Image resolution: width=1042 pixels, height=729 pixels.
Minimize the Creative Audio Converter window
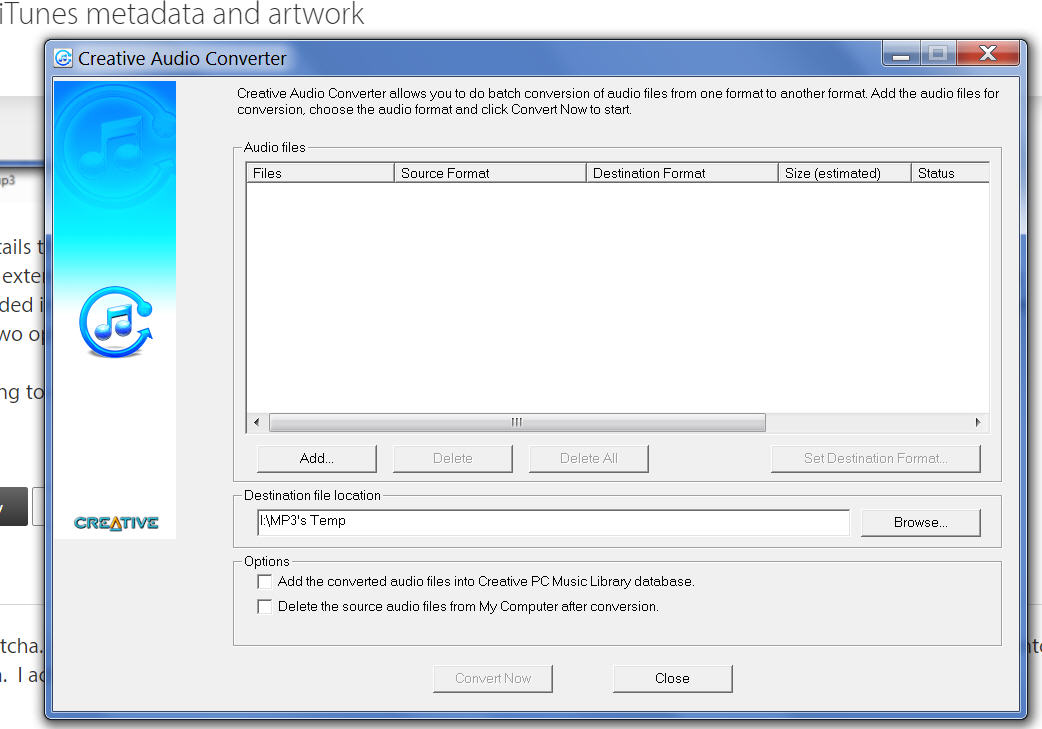pyautogui.click(x=901, y=54)
